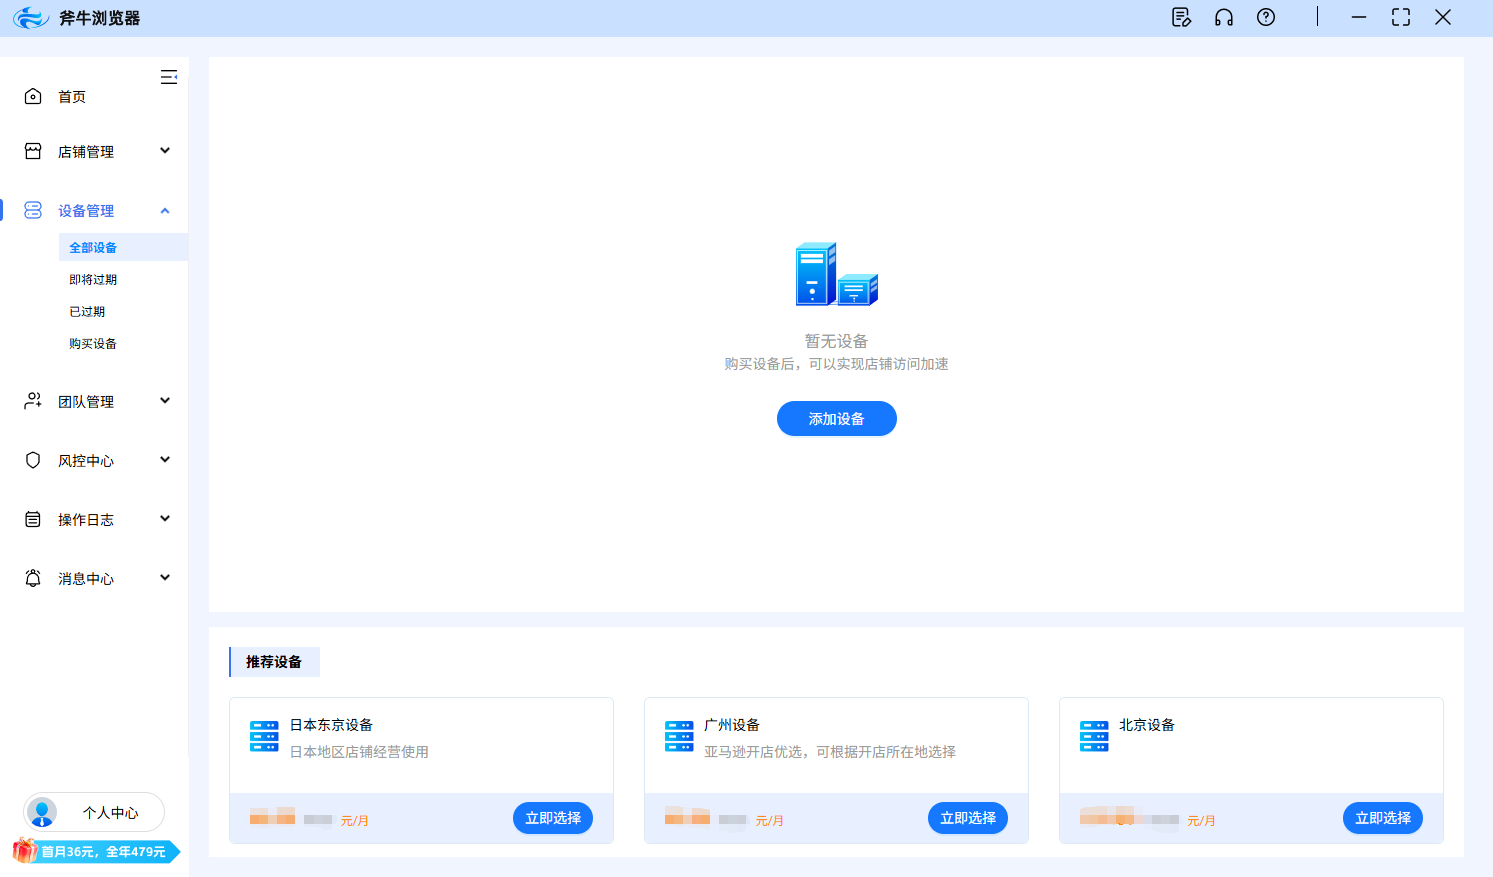
Task: Click the 添加设备 button
Action: pos(836,419)
